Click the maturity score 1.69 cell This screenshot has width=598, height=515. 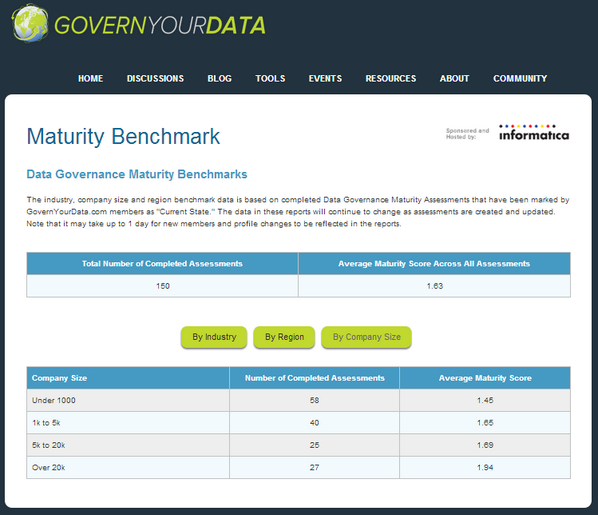click(x=485, y=445)
